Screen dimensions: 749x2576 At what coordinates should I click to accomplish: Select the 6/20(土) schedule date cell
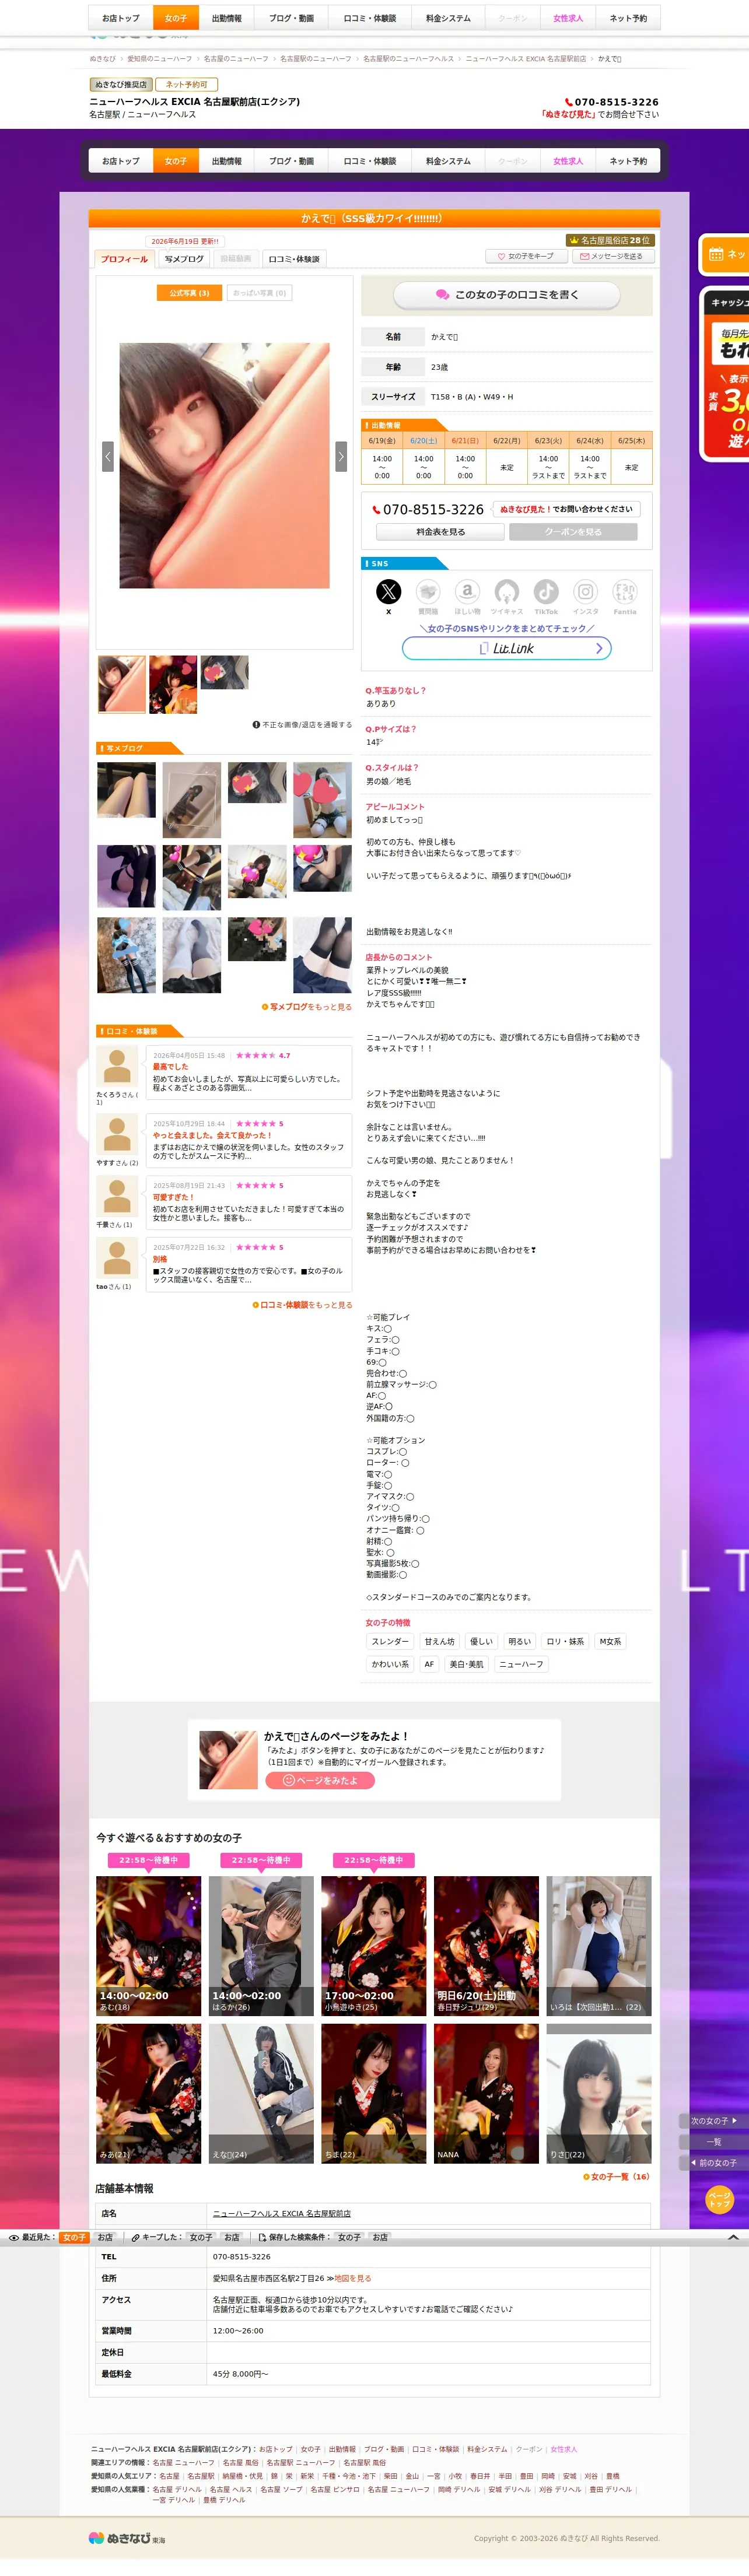424,440
